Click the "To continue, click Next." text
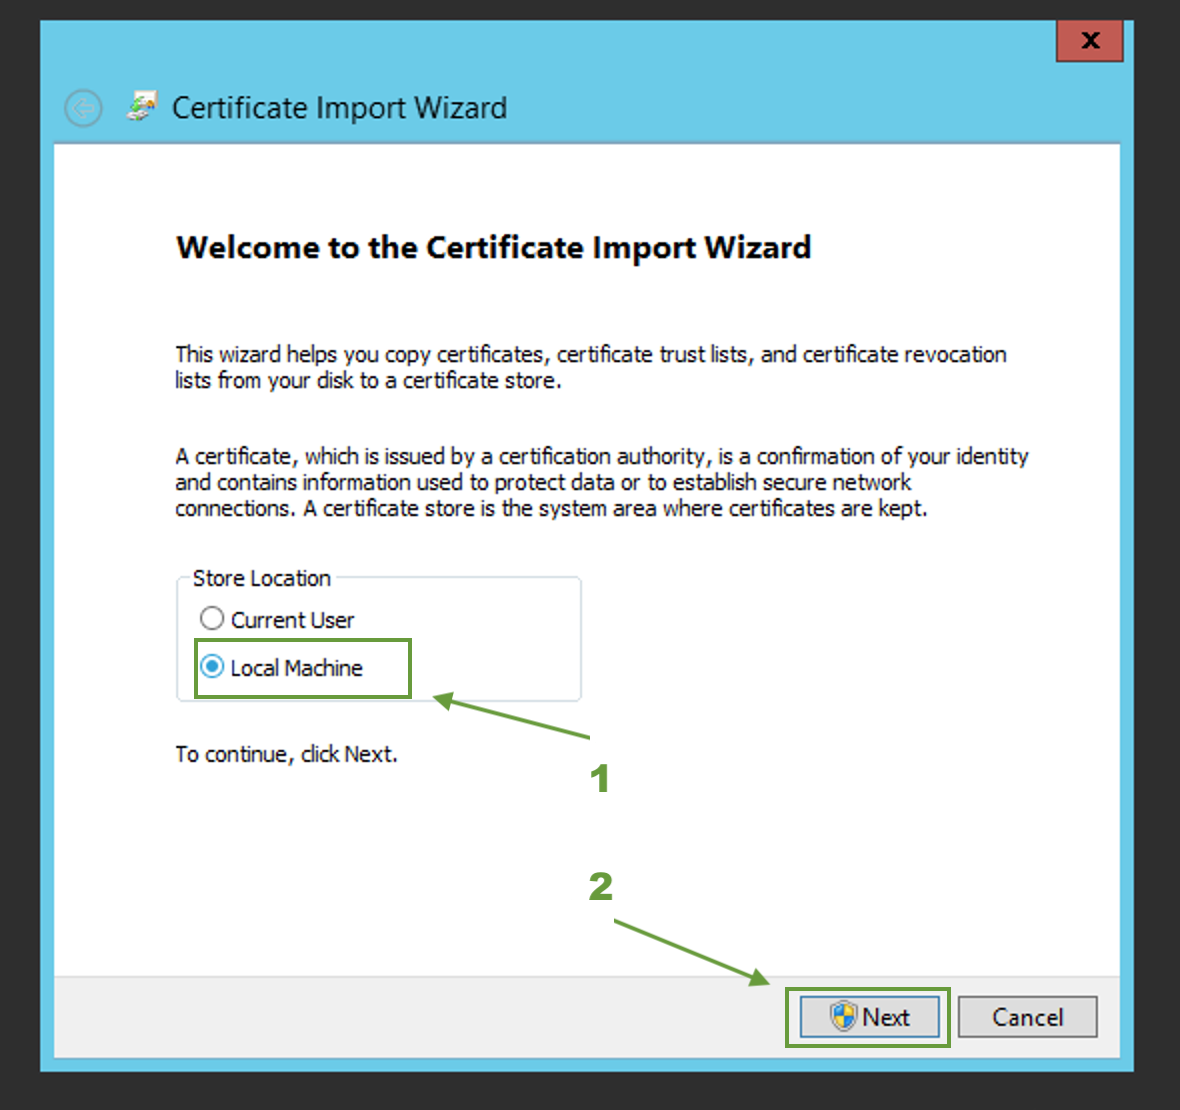 tap(286, 754)
